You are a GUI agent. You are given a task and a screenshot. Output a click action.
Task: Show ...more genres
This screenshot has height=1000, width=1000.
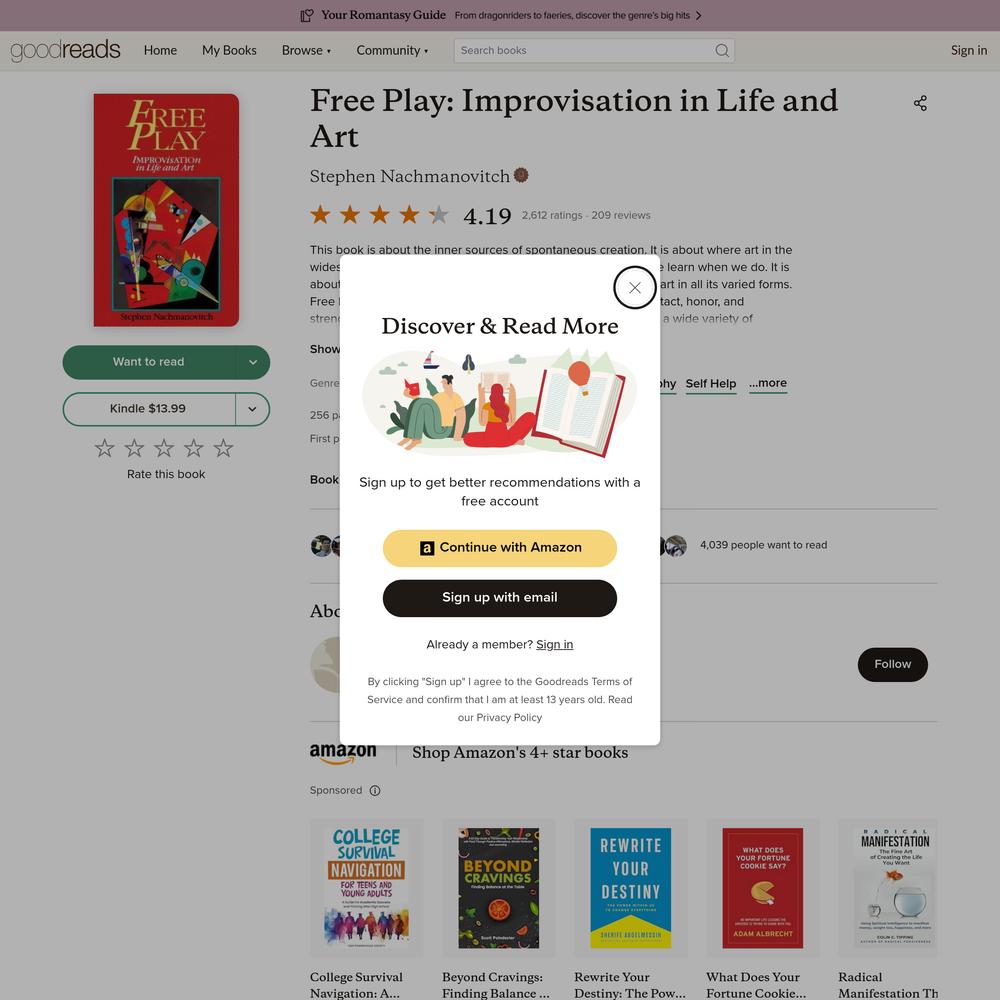pyautogui.click(x=767, y=383)
